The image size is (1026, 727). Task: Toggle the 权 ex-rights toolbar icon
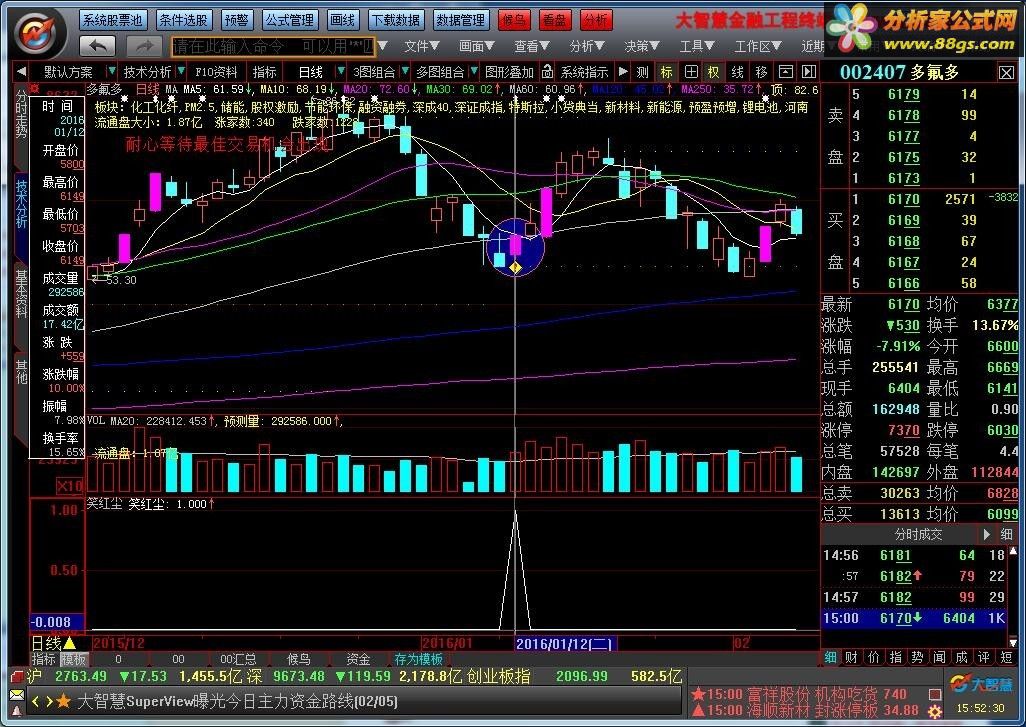click(713, 72)
